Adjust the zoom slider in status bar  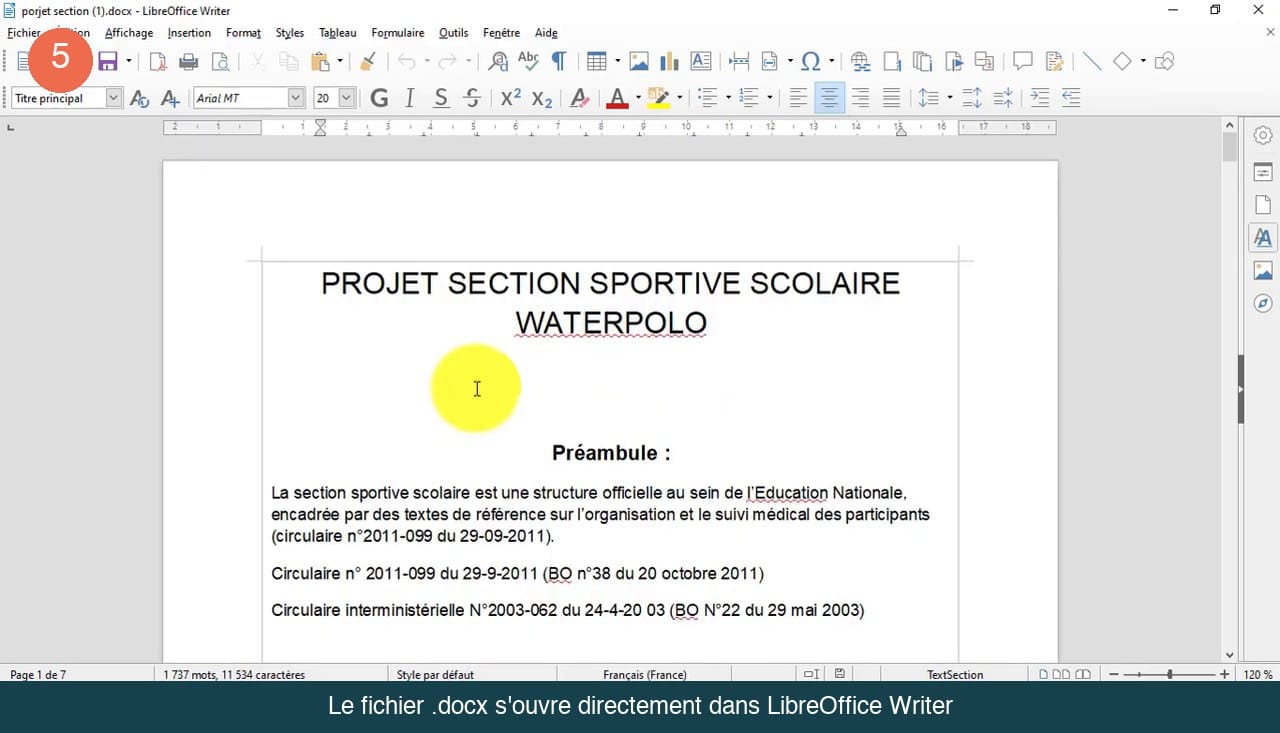coord(1168,675)
